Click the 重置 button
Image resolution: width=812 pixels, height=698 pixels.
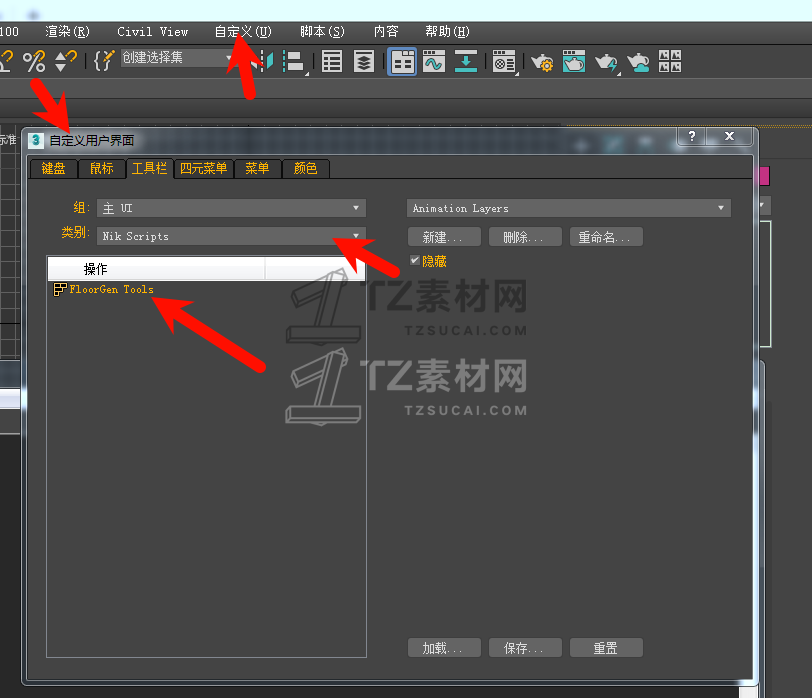[606, 648]
